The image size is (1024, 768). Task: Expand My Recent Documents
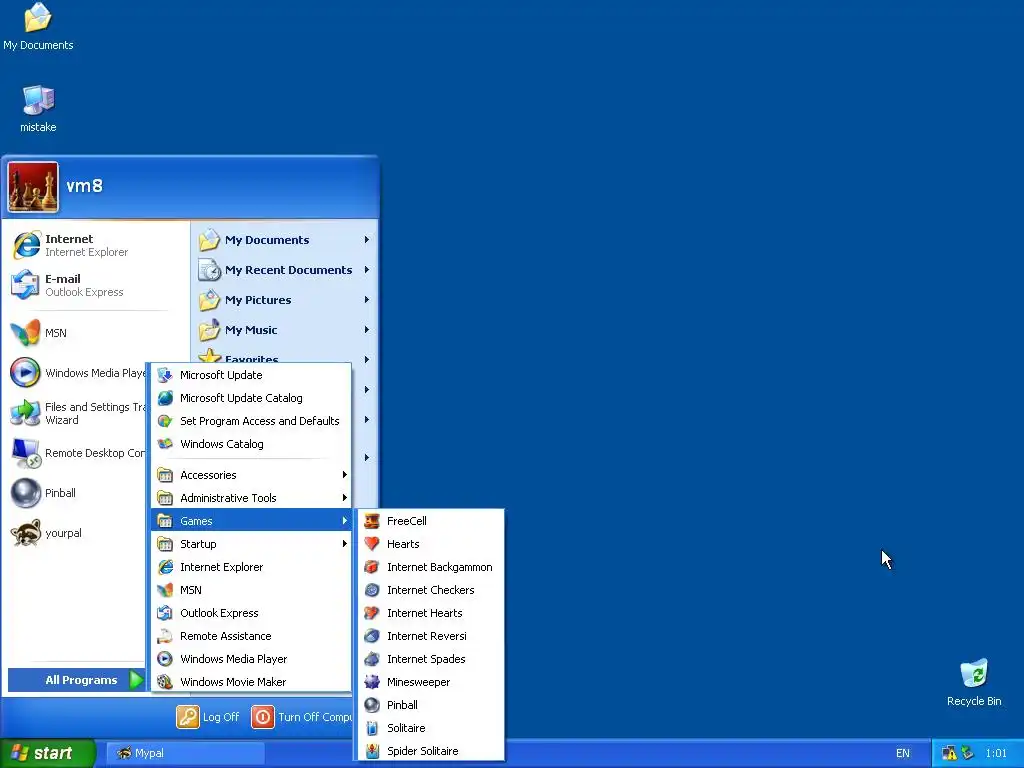point(285,270)
